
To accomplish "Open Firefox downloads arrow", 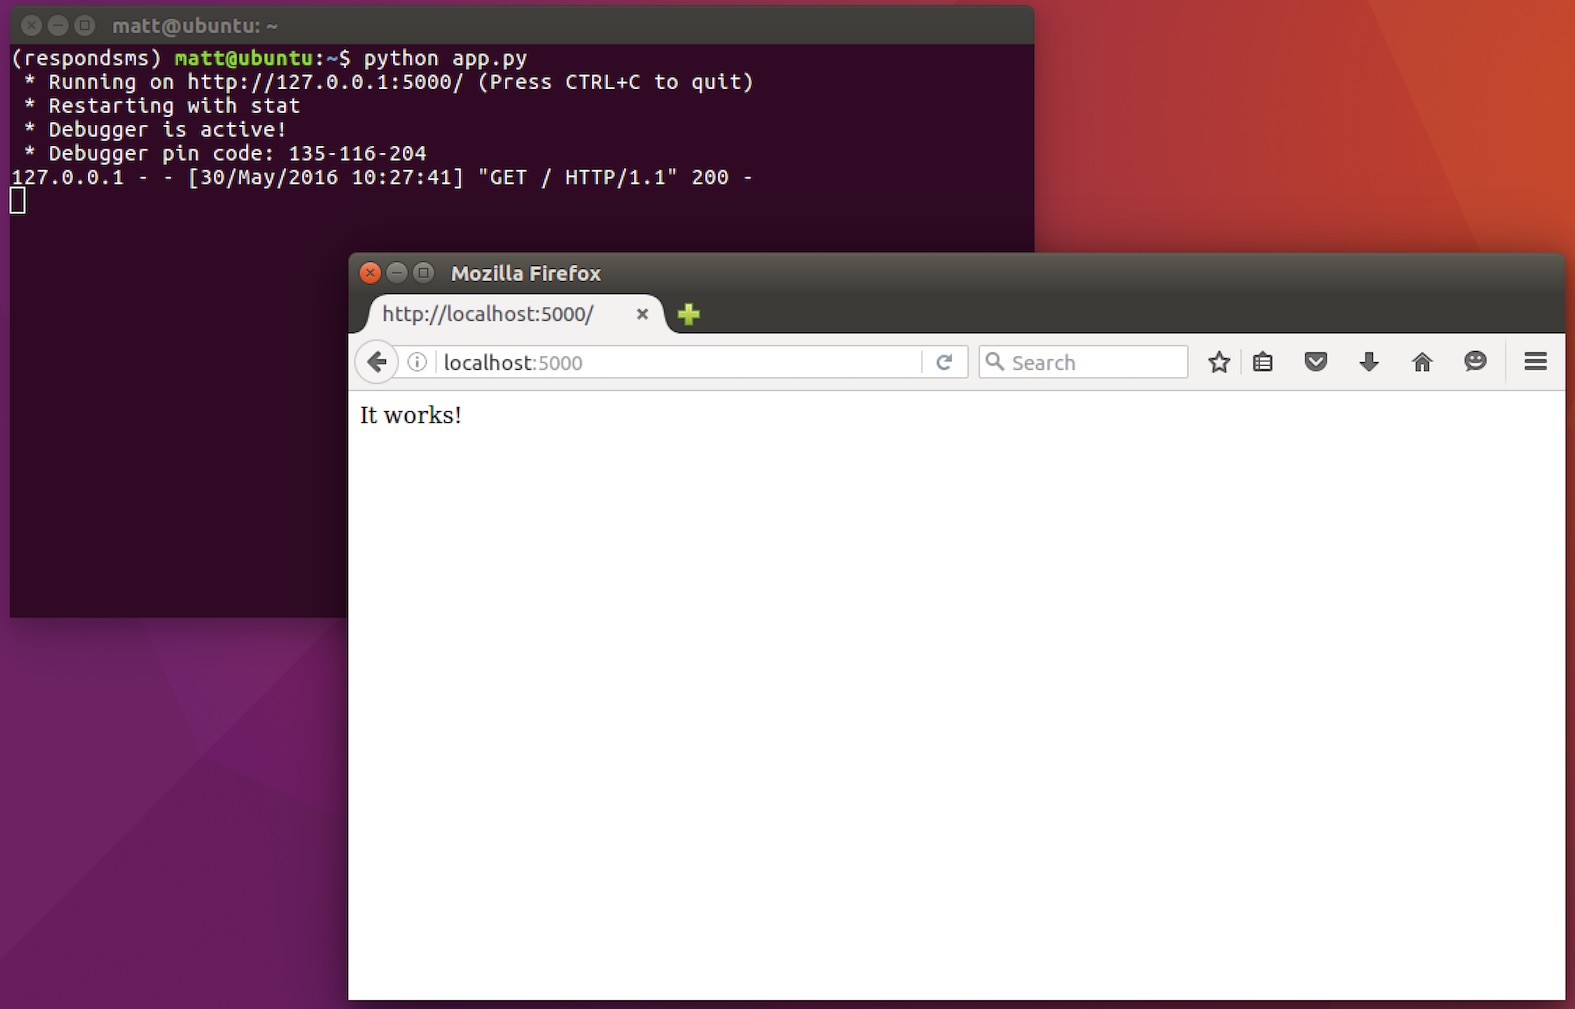I will point(1369,362).
